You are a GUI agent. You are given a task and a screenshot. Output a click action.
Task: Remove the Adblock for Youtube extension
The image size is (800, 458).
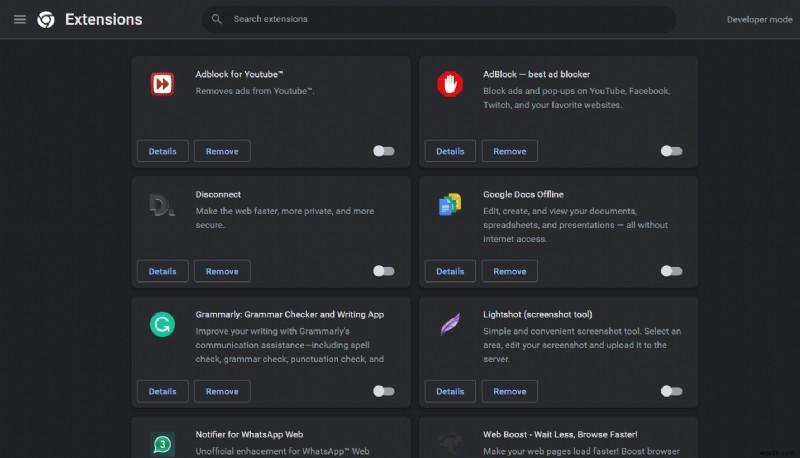click(x=222, y=151)
